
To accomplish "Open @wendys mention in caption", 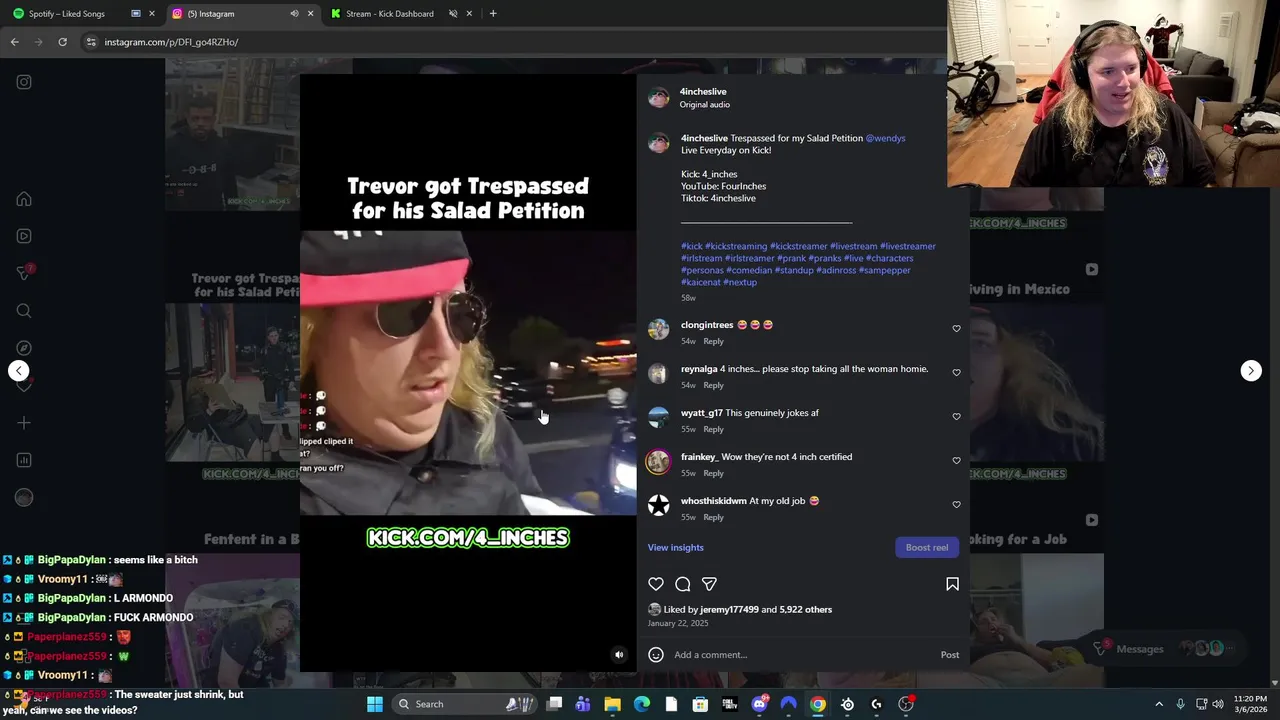I will (x=885, y=138).
